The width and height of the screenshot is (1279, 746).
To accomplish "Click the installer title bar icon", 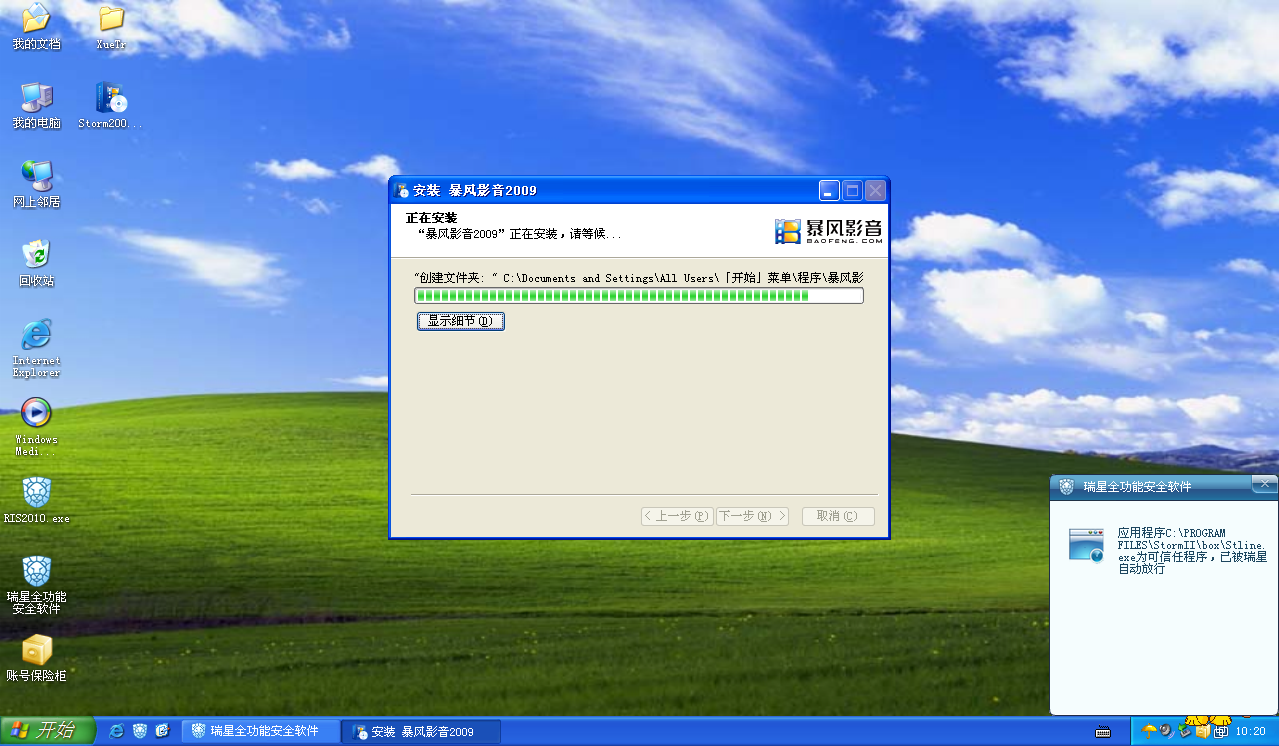I will [402, 191].
